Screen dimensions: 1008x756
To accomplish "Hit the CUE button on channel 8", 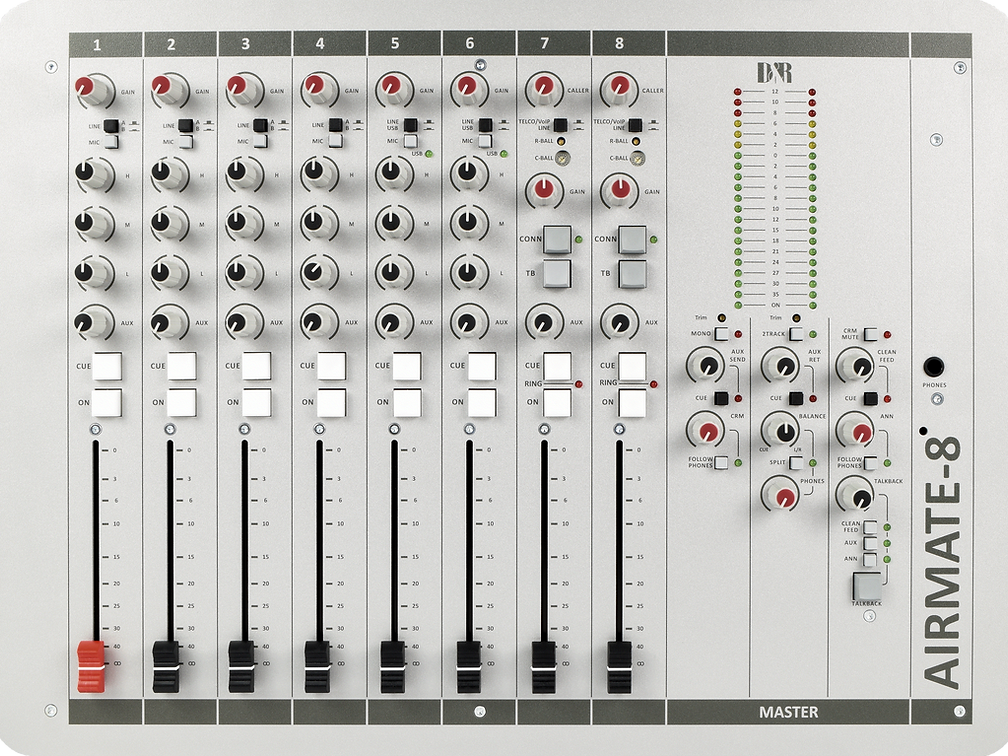I will (x=632, y=366).
